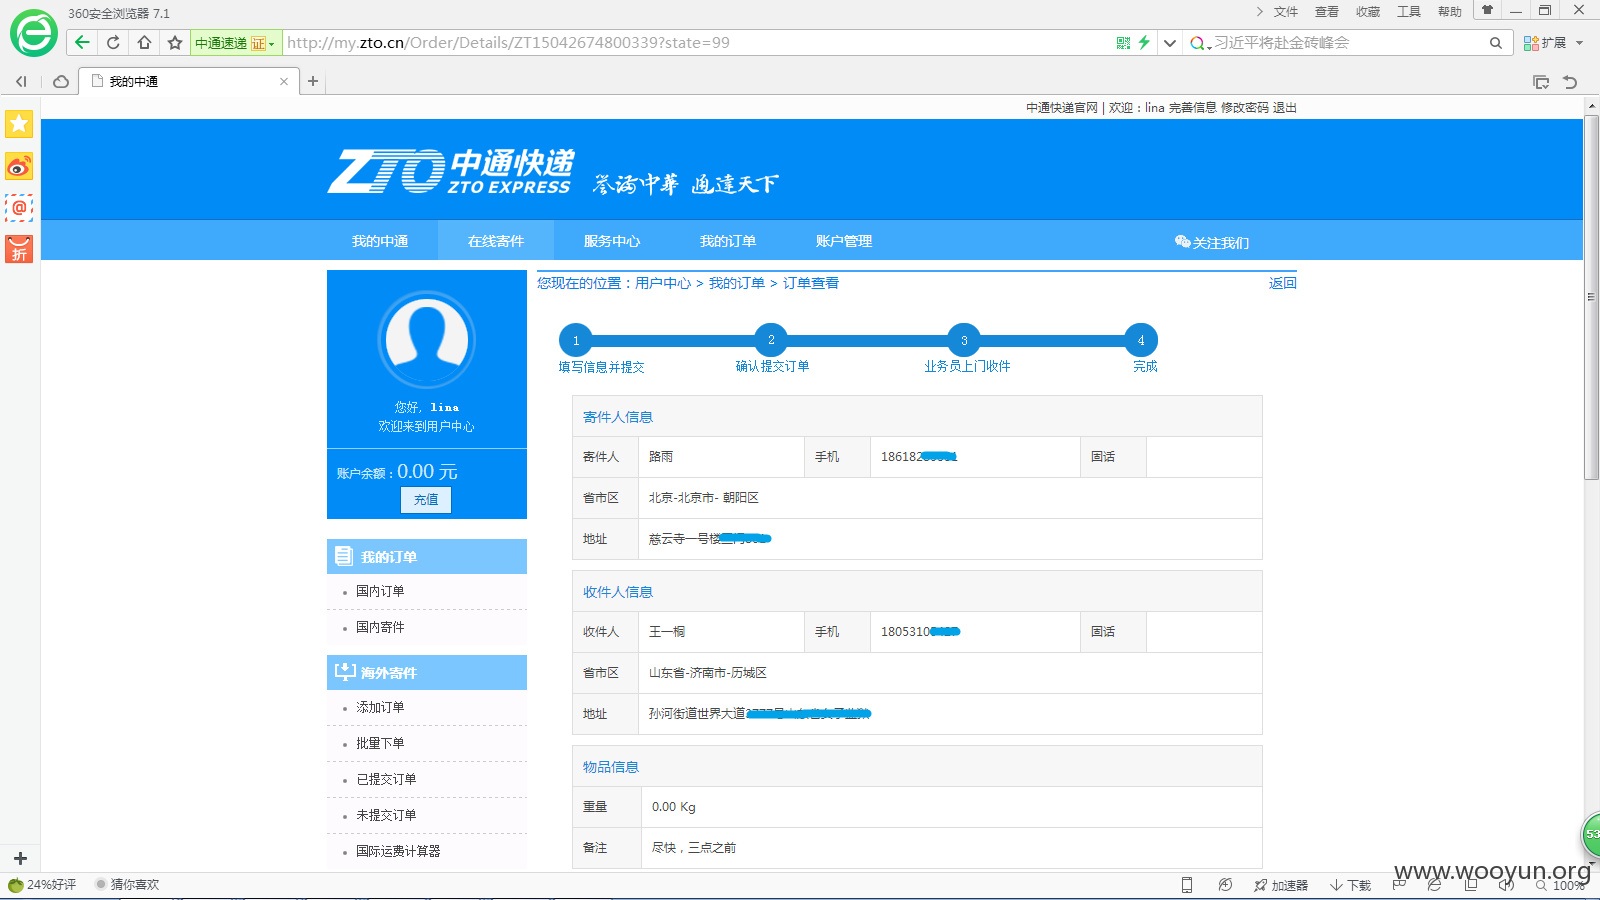Screen dimensions: 1600x900
Task: Open the 文件 menu
Action: (x=1285, y=12)
